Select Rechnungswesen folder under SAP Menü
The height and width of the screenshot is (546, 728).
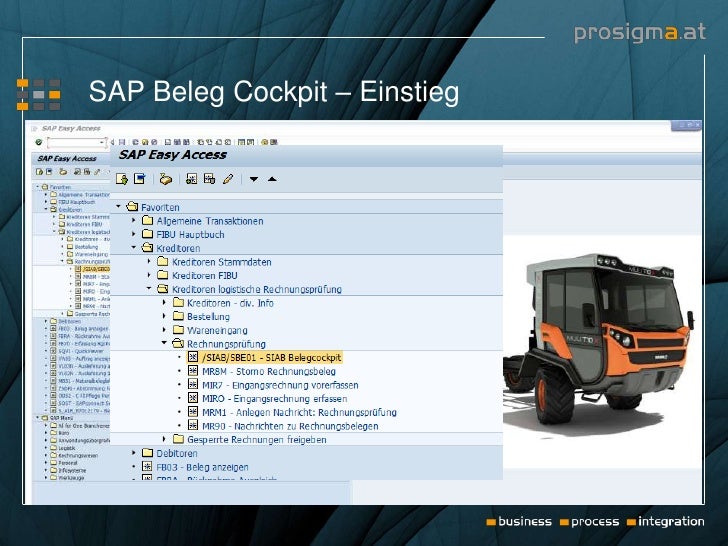pos(78,455)
